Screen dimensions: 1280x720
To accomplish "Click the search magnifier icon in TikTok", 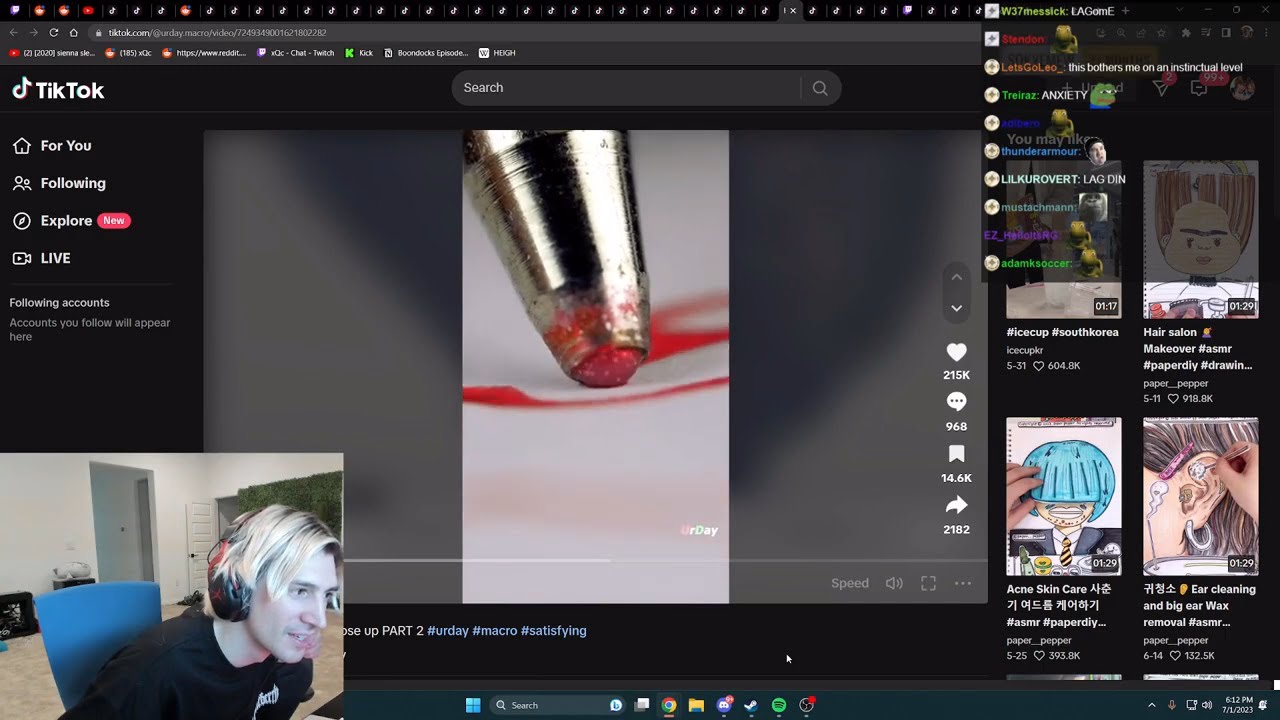I will click(820, 88).
